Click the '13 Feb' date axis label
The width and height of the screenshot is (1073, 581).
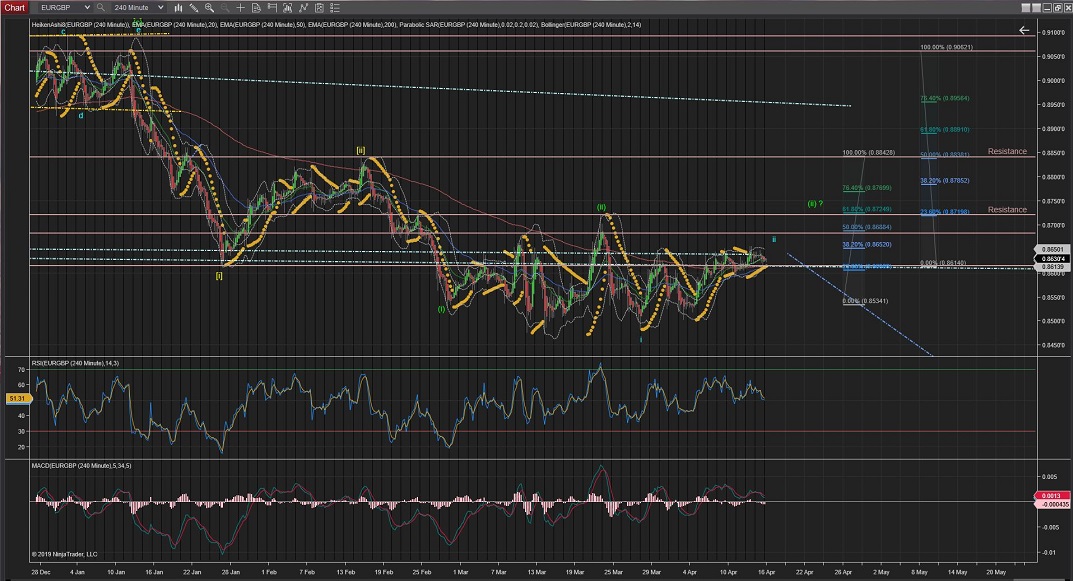pos(346,572)
